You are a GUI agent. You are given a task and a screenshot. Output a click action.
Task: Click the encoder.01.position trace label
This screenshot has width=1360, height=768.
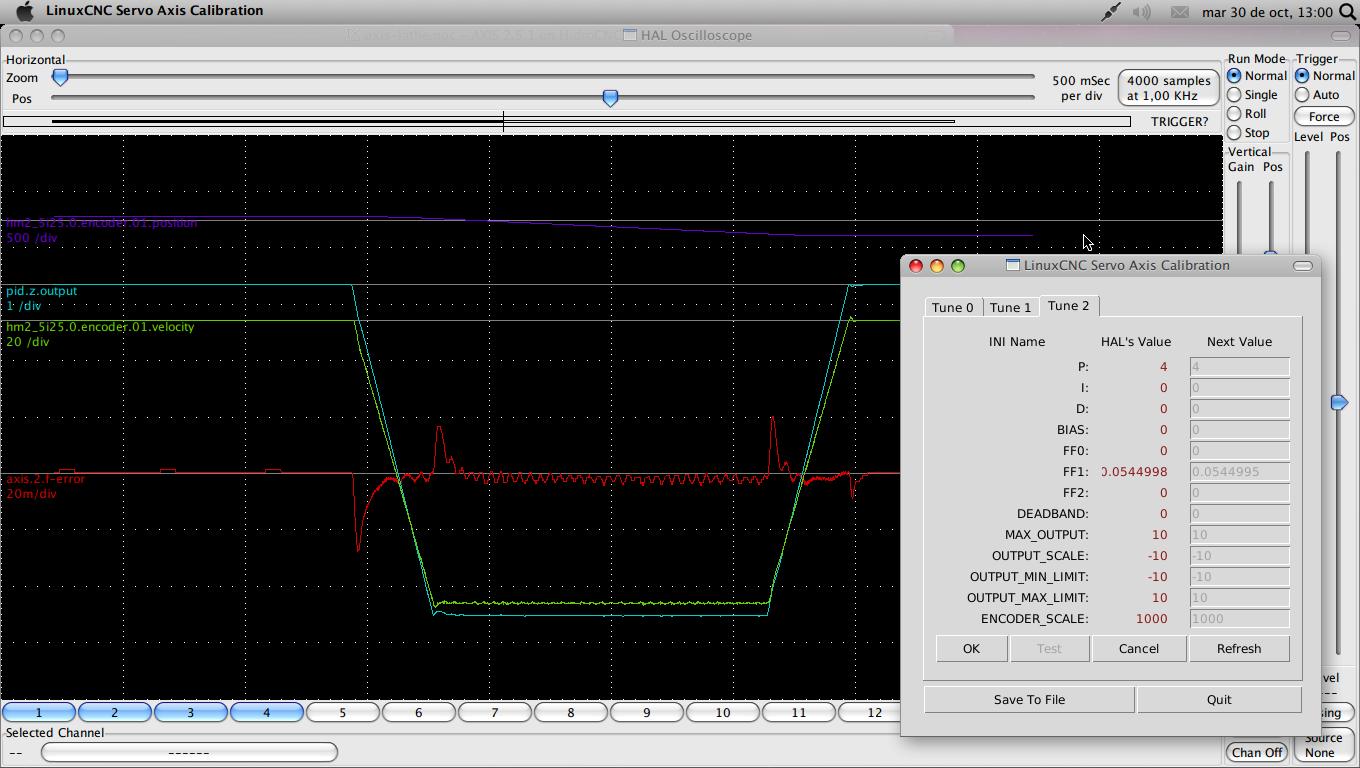pos(101,223)
